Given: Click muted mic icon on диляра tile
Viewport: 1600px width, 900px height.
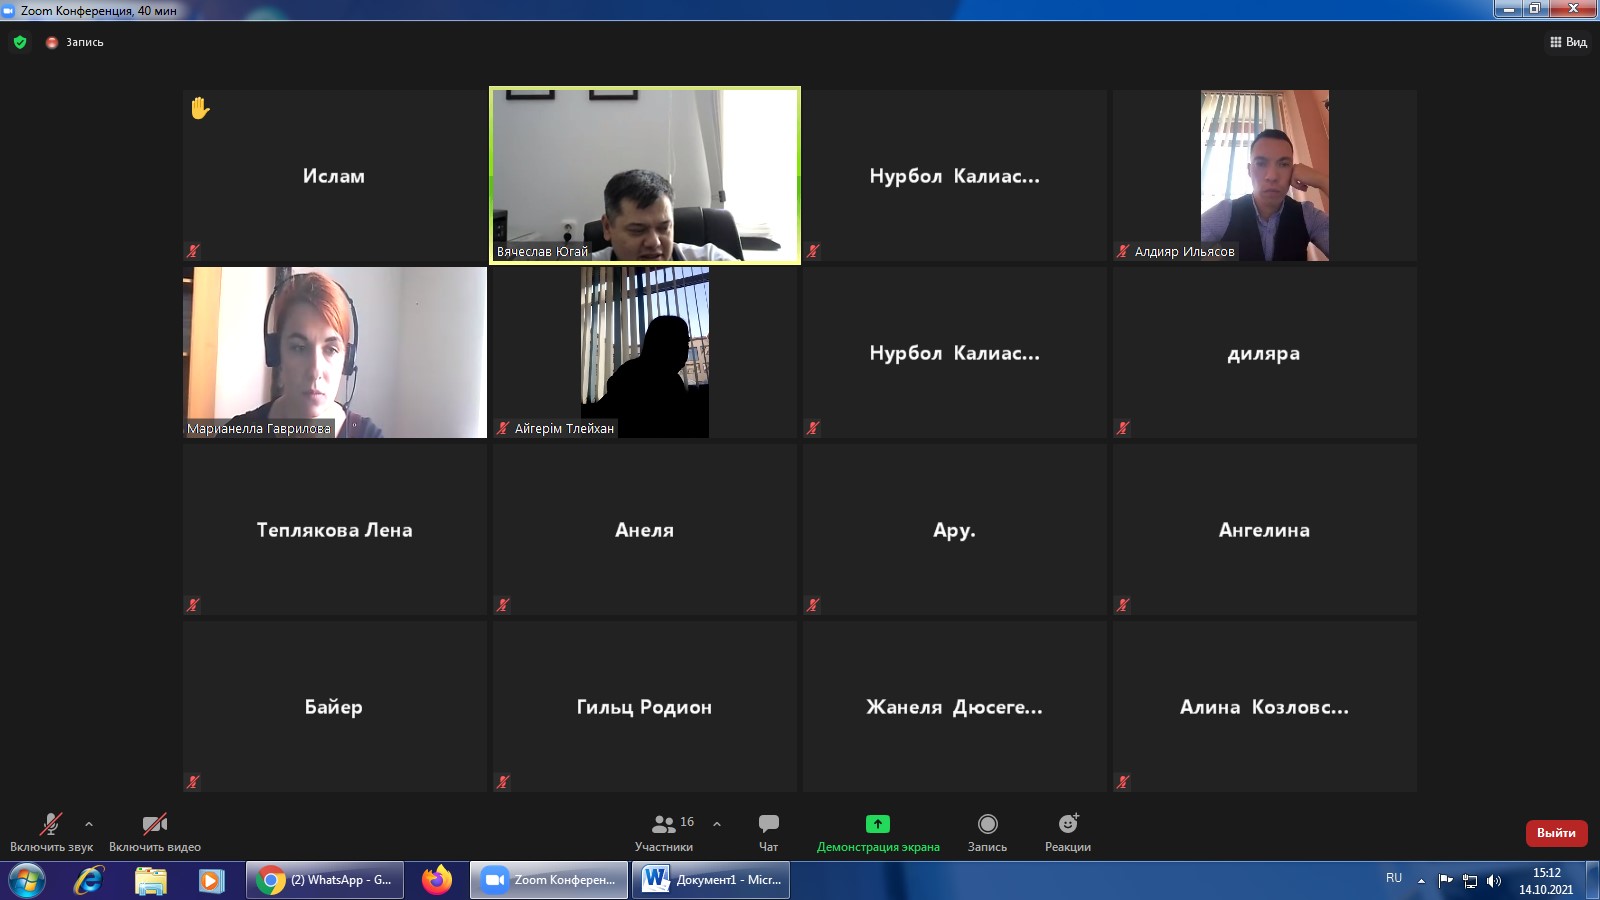Looking at the screenshot, I should coord(1123,428).
